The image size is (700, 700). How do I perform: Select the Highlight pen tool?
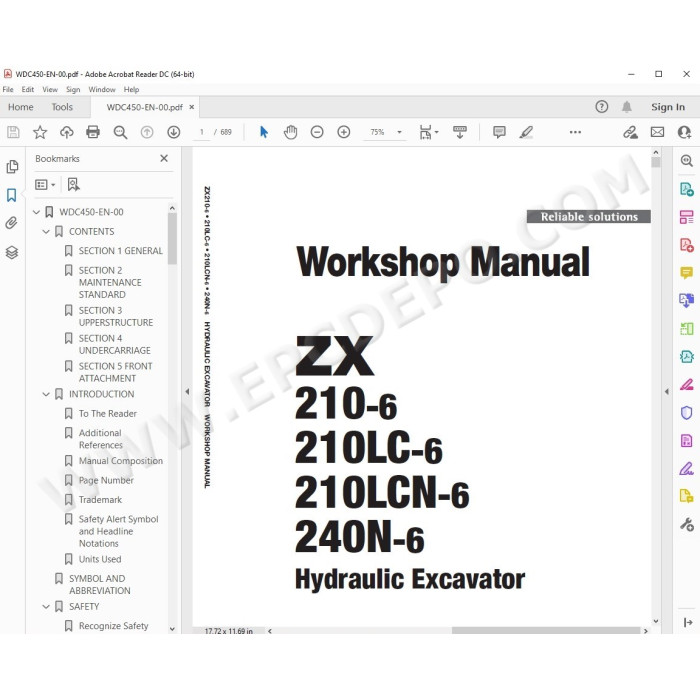coord(526,132)
